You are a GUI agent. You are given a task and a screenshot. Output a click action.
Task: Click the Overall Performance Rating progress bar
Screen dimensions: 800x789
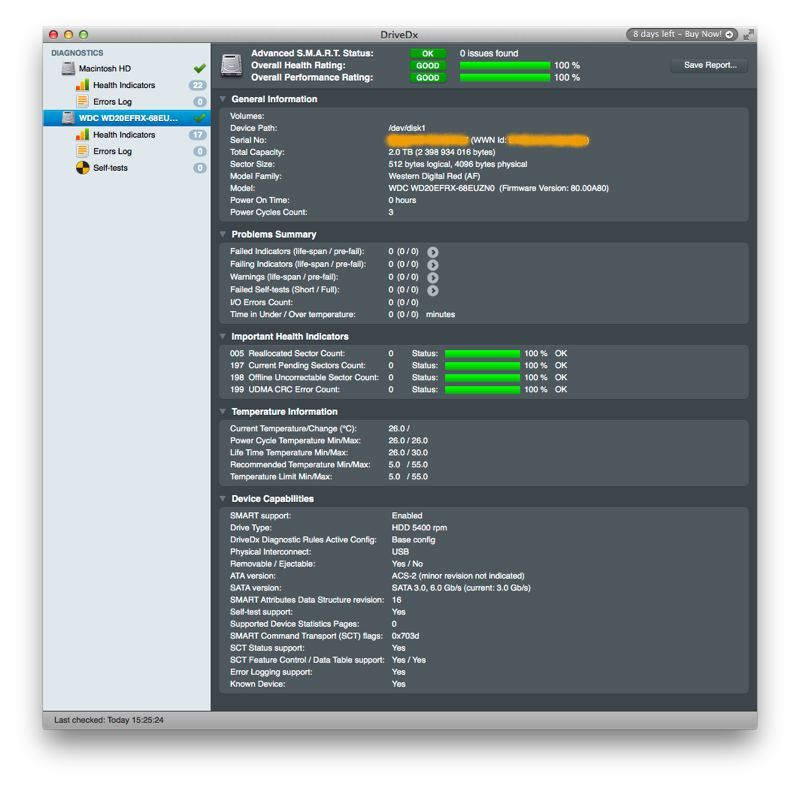[505, 78]
